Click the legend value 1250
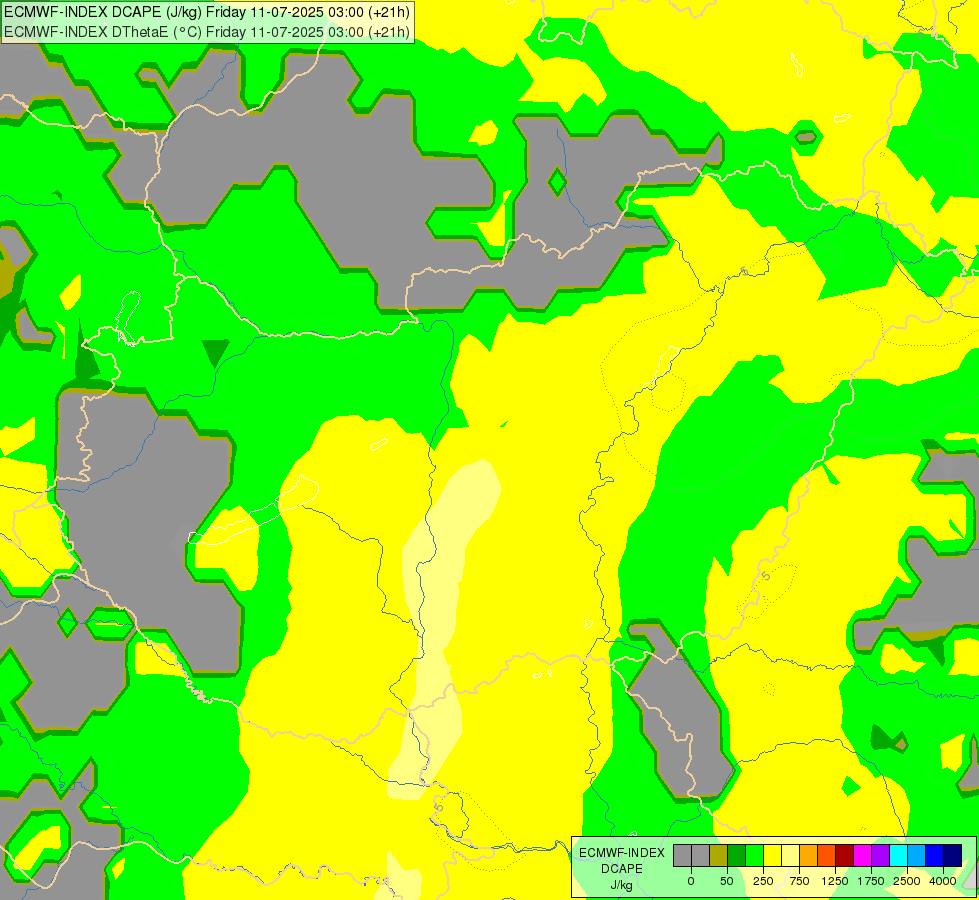This screenshot has height=900, width=979. [835, 881]
